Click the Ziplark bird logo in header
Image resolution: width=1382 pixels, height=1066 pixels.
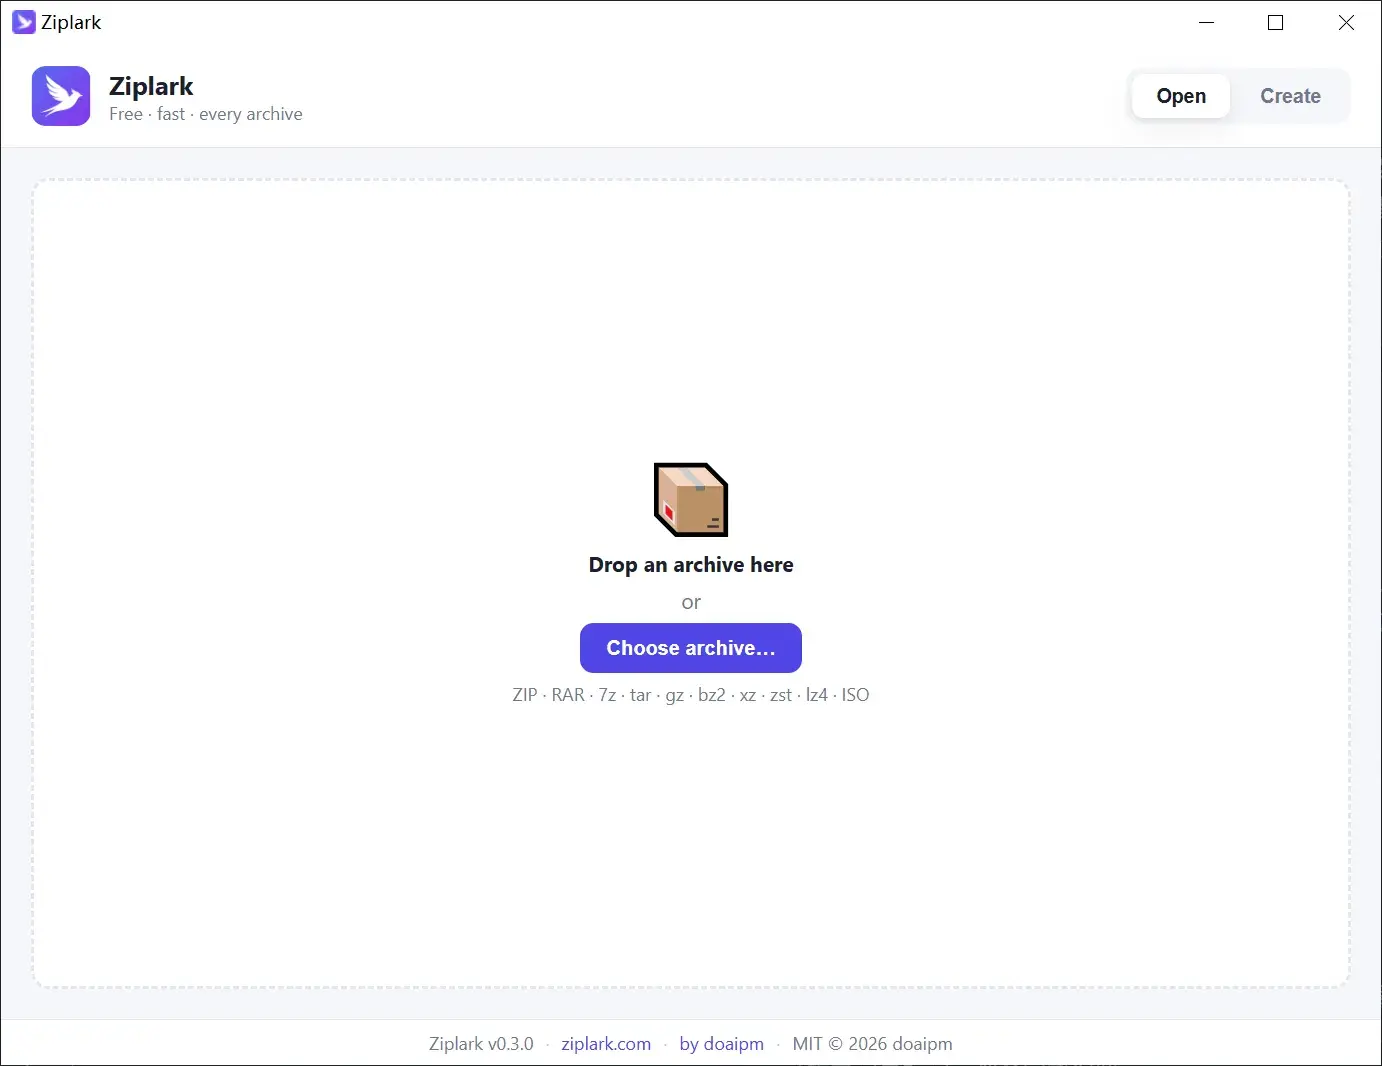click(x=61, y=96)
